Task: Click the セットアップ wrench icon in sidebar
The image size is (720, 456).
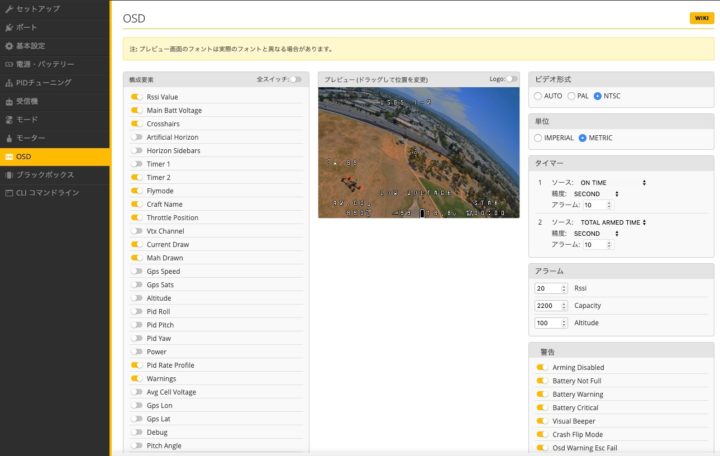Action: tap(10, 9)
